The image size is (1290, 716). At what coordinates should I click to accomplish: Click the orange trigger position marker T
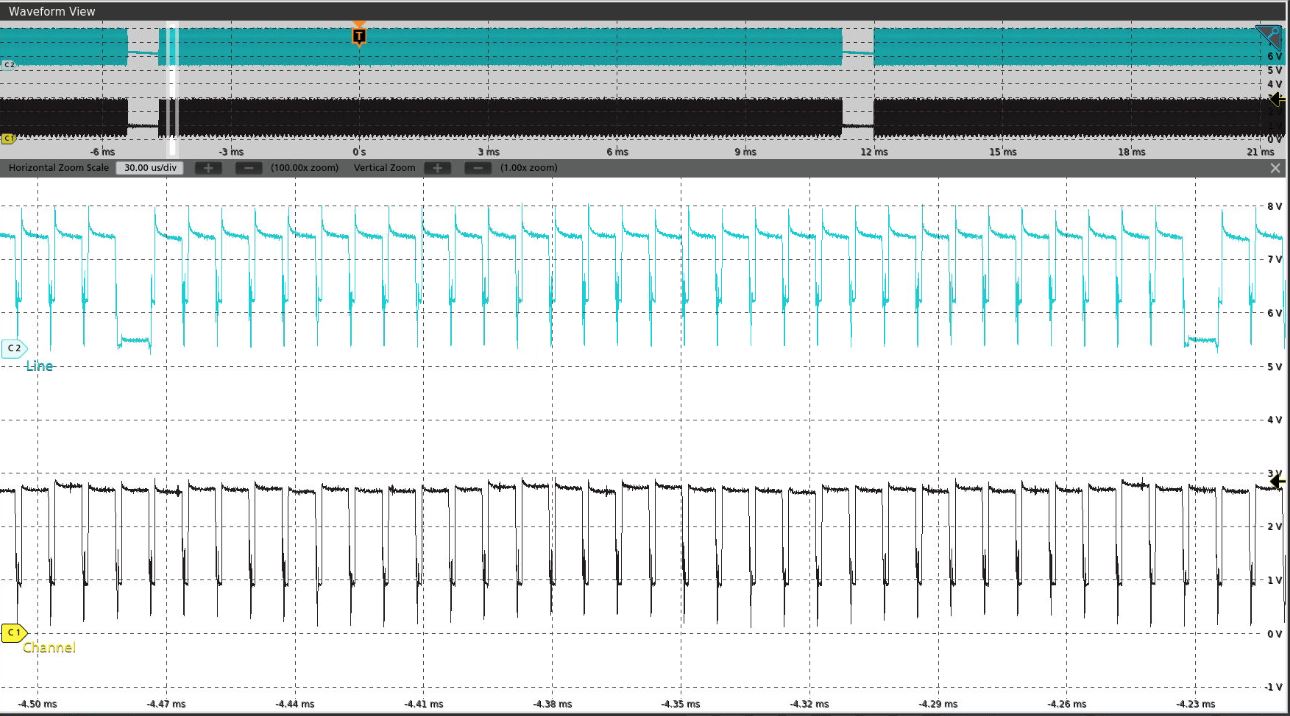[359, 36]
